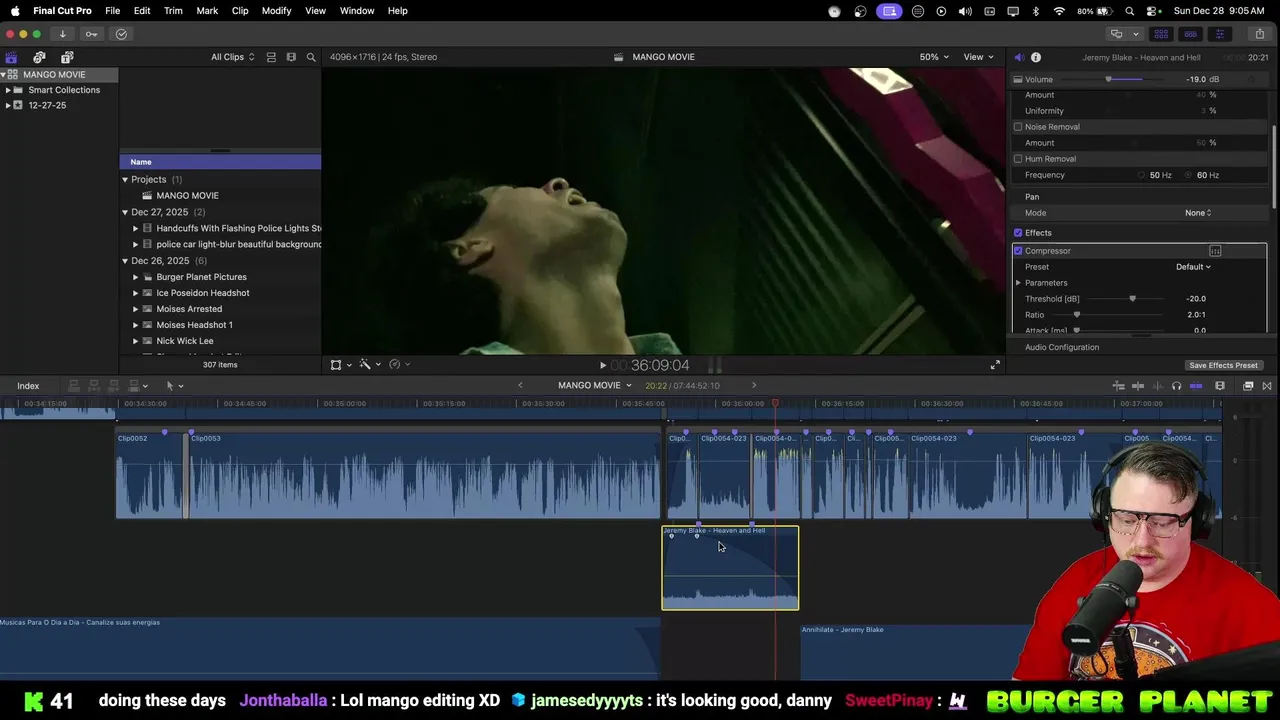Click the Import Media down-arrow button
Viewport: 1280px width, 720px height.
coord(62,34)
